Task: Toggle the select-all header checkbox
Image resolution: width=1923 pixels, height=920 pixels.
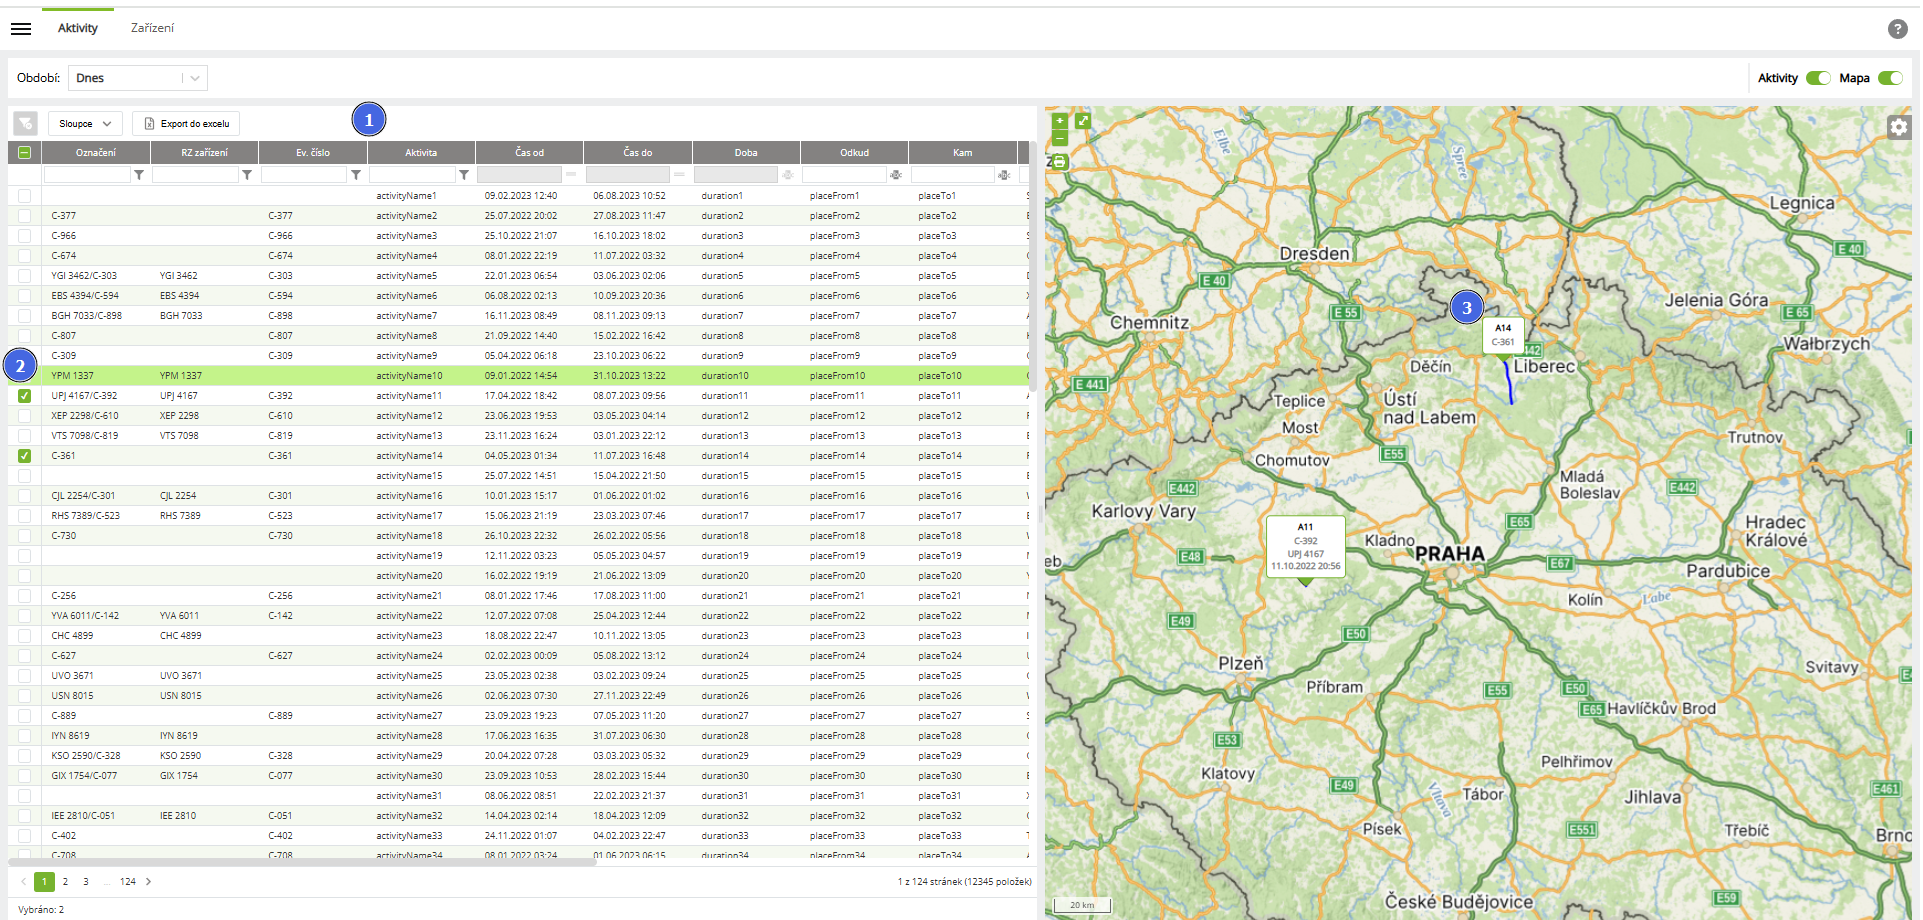Action: click(24, 153)
